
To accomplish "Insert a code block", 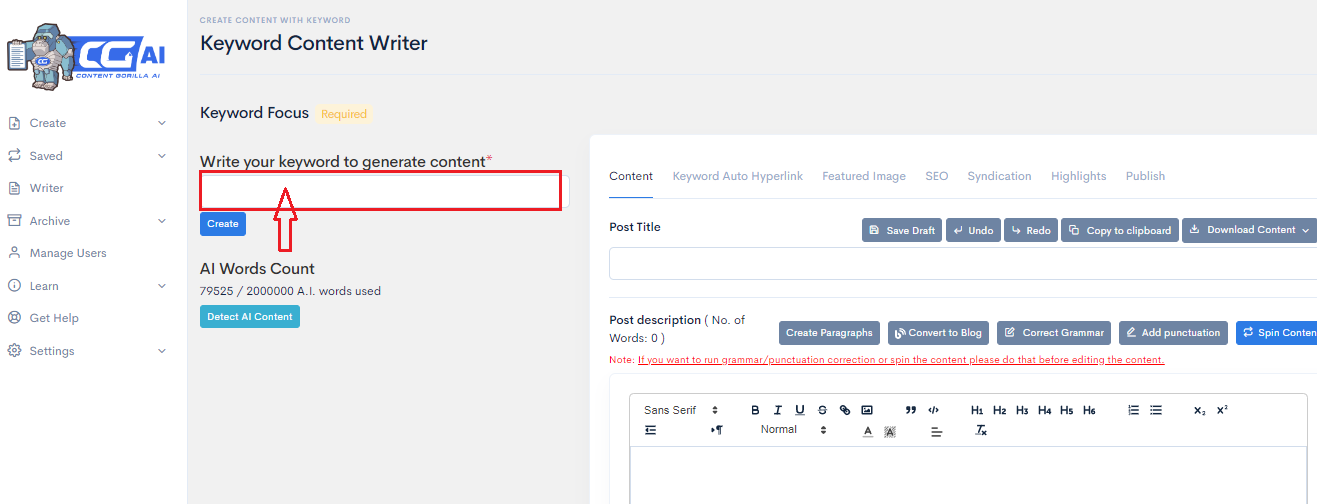I will (934, 410).
